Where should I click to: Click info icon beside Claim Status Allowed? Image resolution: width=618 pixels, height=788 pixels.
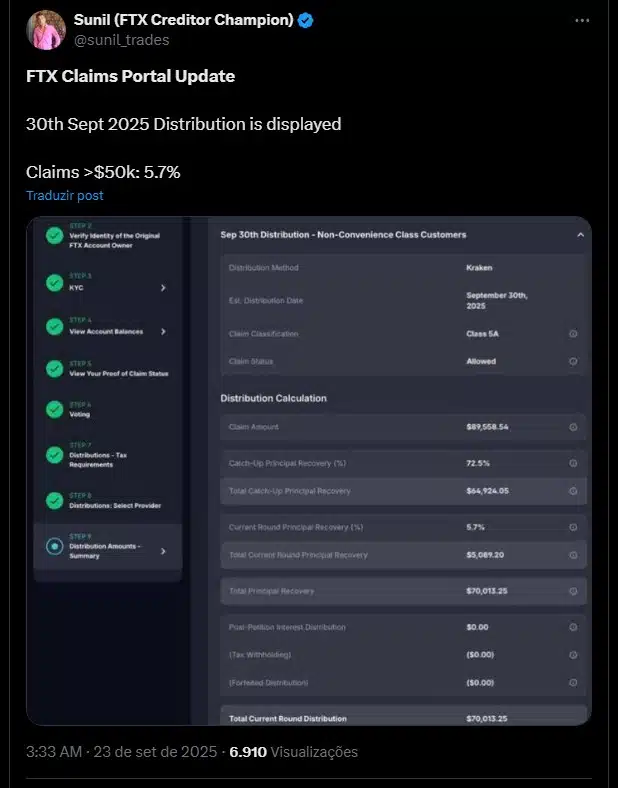click(x=573, y=361)
